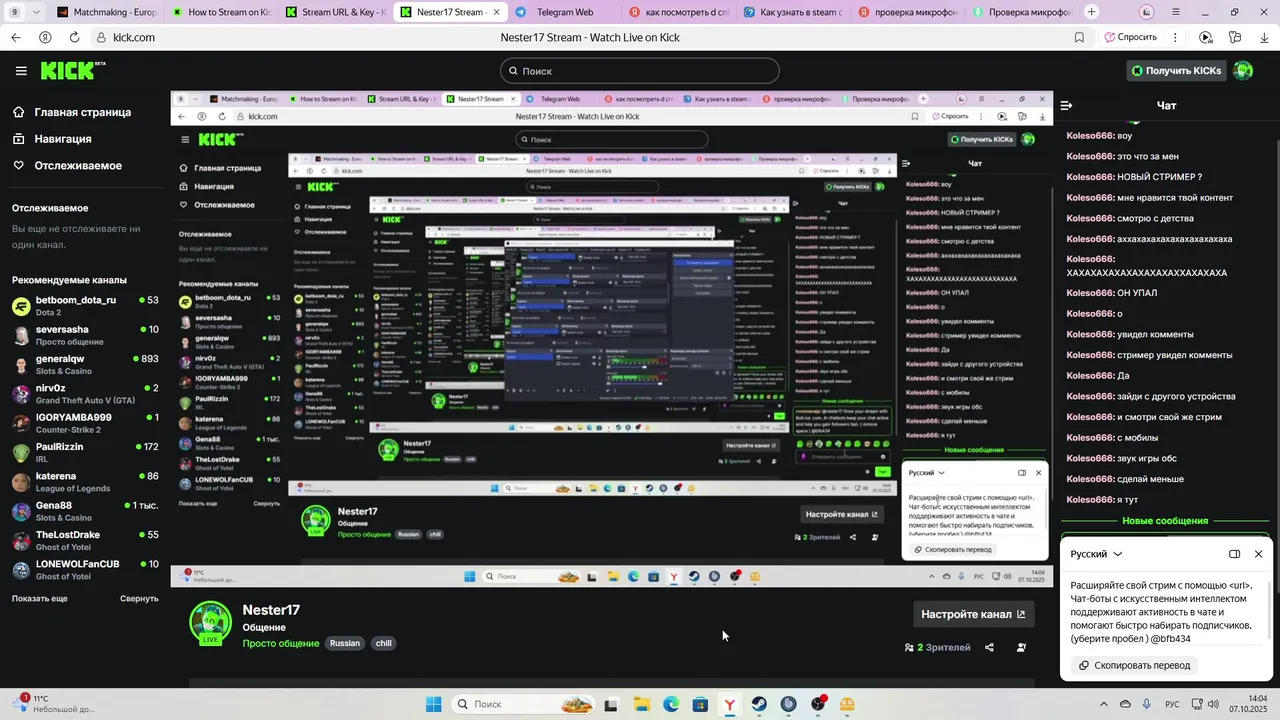Open the Gena88 channel entry

(85, 511)
